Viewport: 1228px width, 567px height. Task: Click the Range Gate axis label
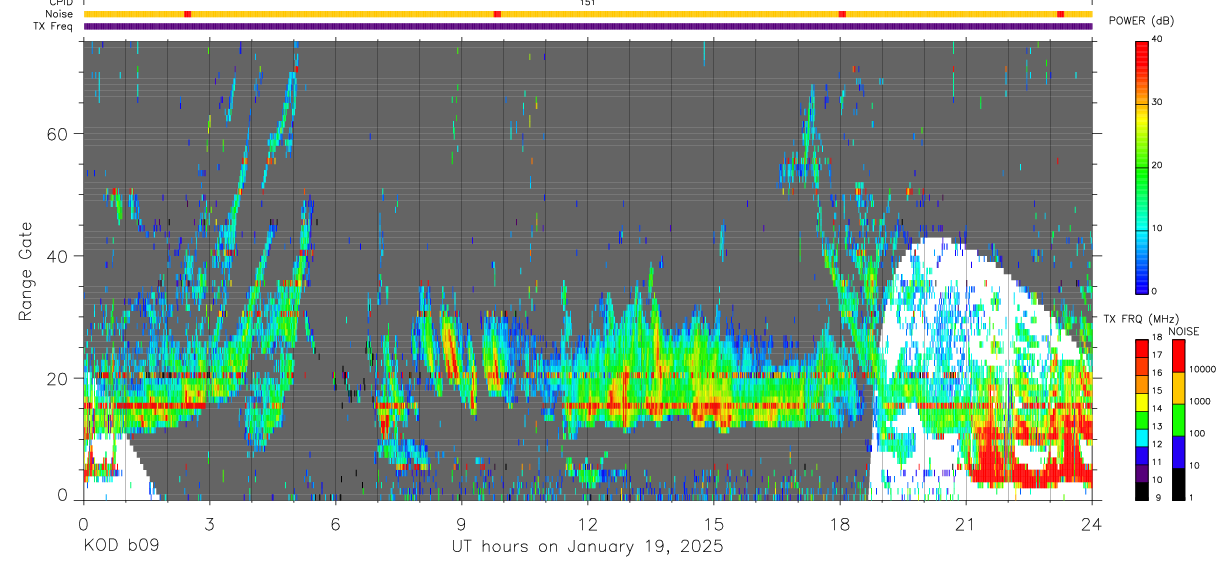click(27, 271)
